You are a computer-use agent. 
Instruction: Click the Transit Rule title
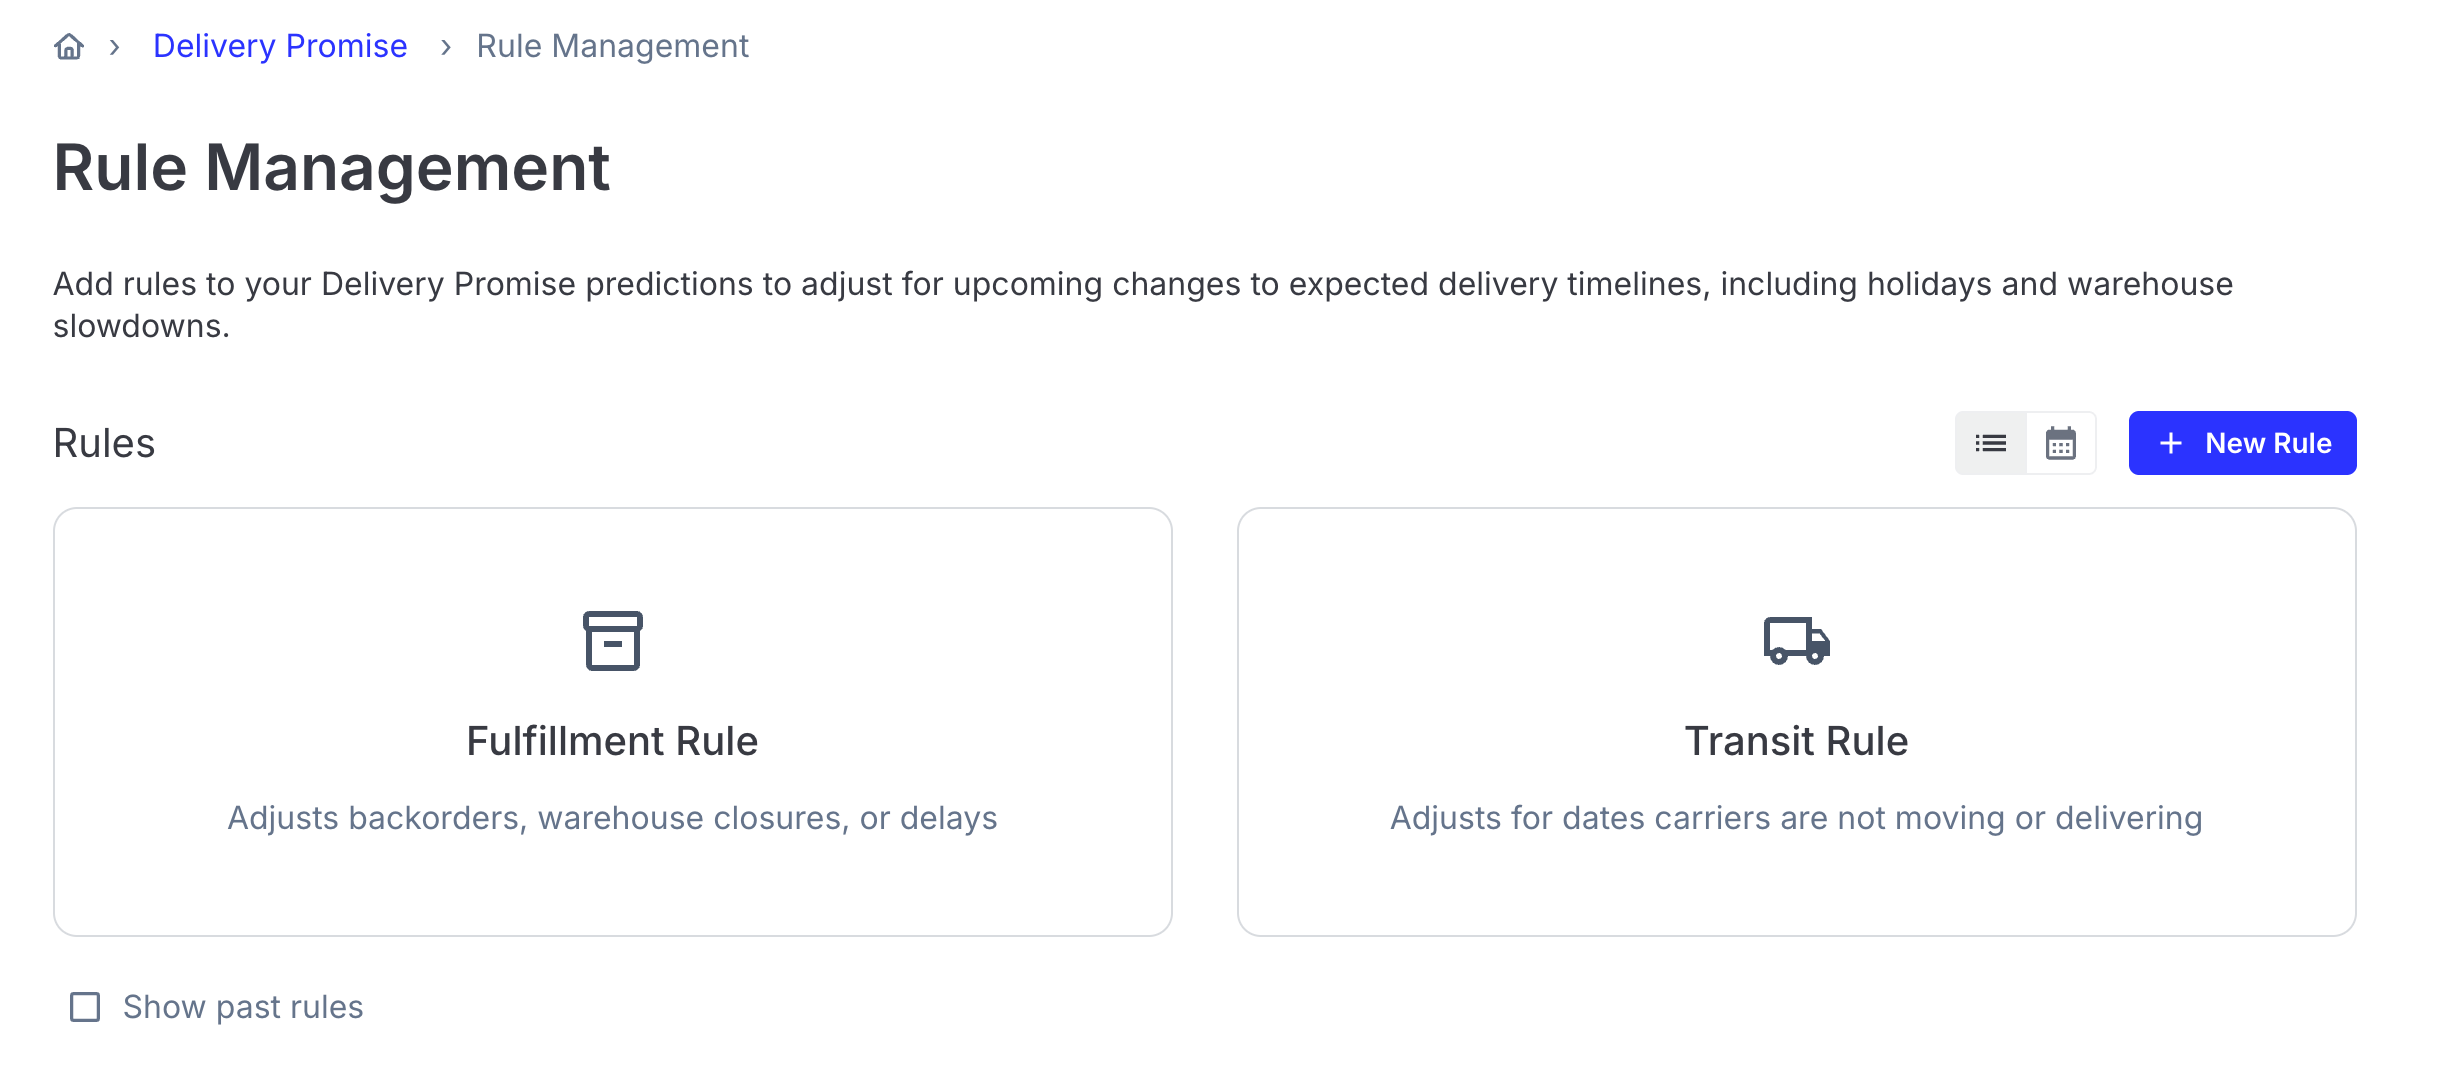pos(1797,741)
